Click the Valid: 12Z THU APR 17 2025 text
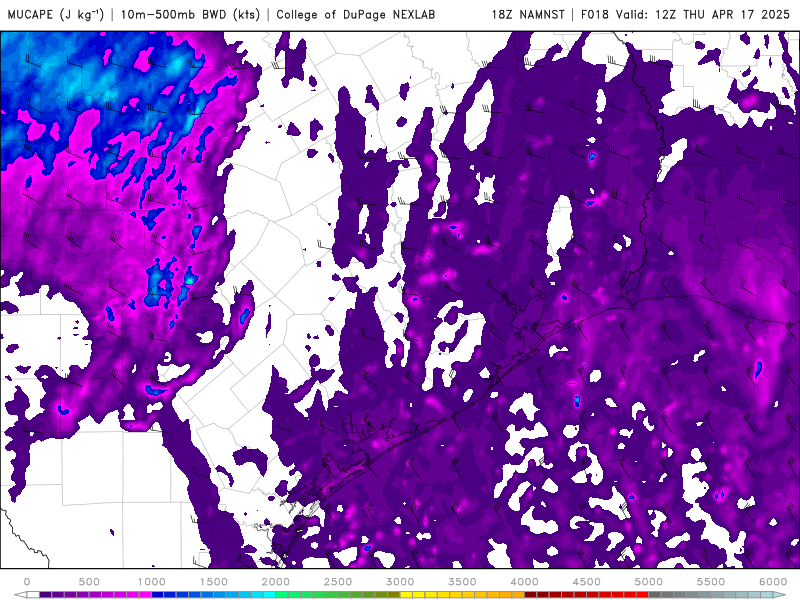 click(703, 14)
